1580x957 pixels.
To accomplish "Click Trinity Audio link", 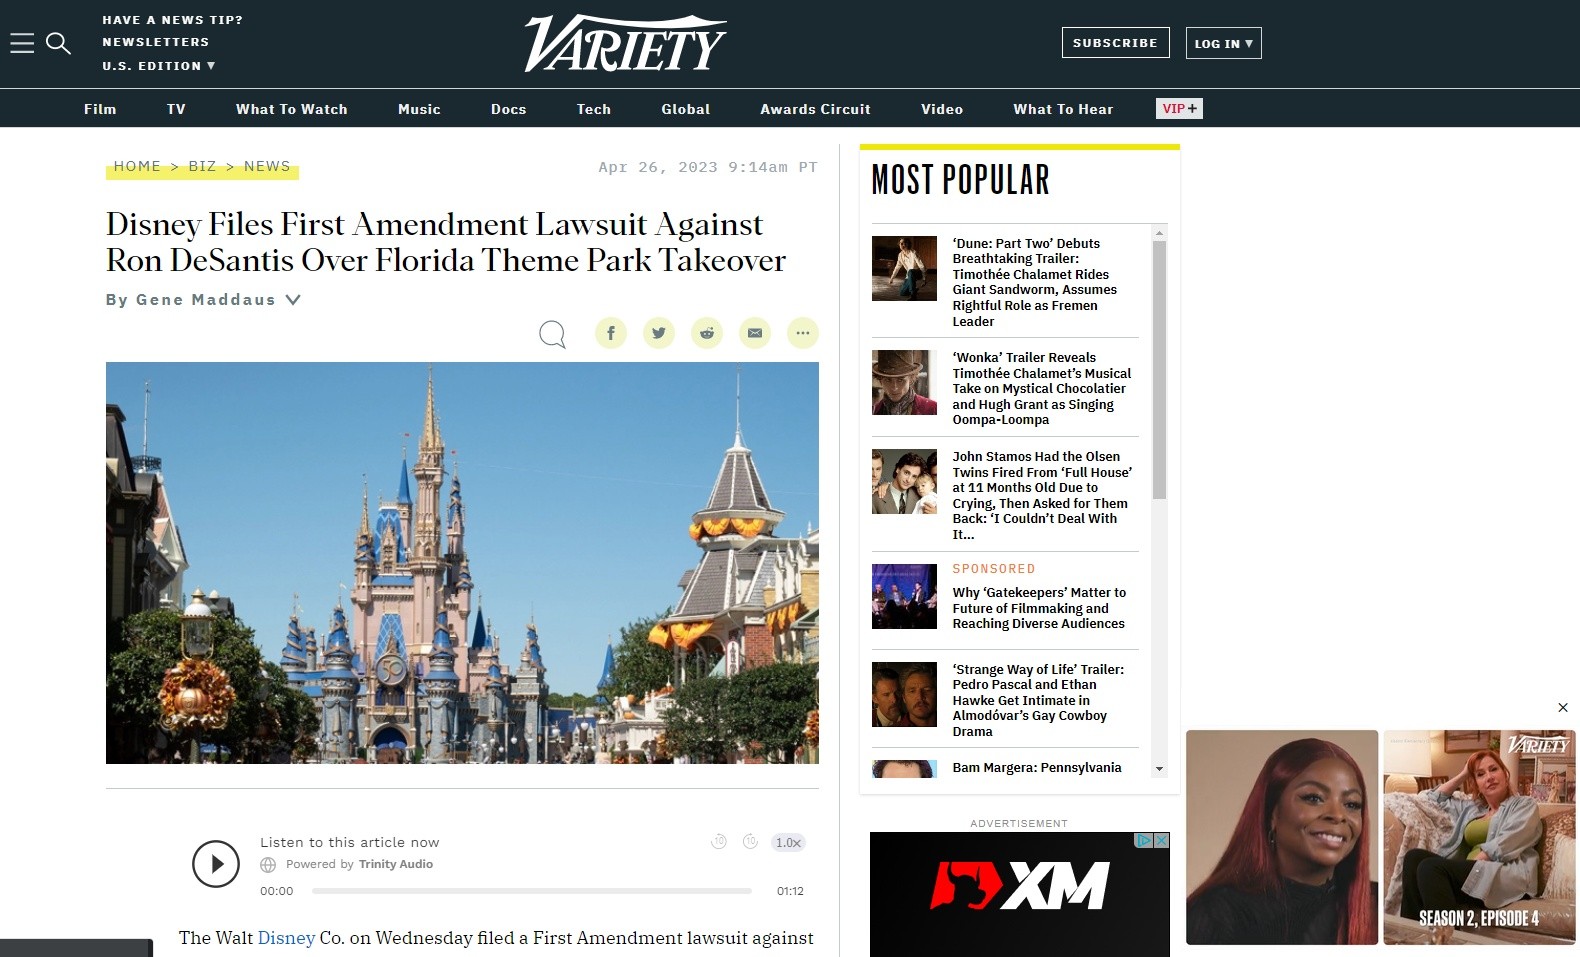I will coord(396,864).
